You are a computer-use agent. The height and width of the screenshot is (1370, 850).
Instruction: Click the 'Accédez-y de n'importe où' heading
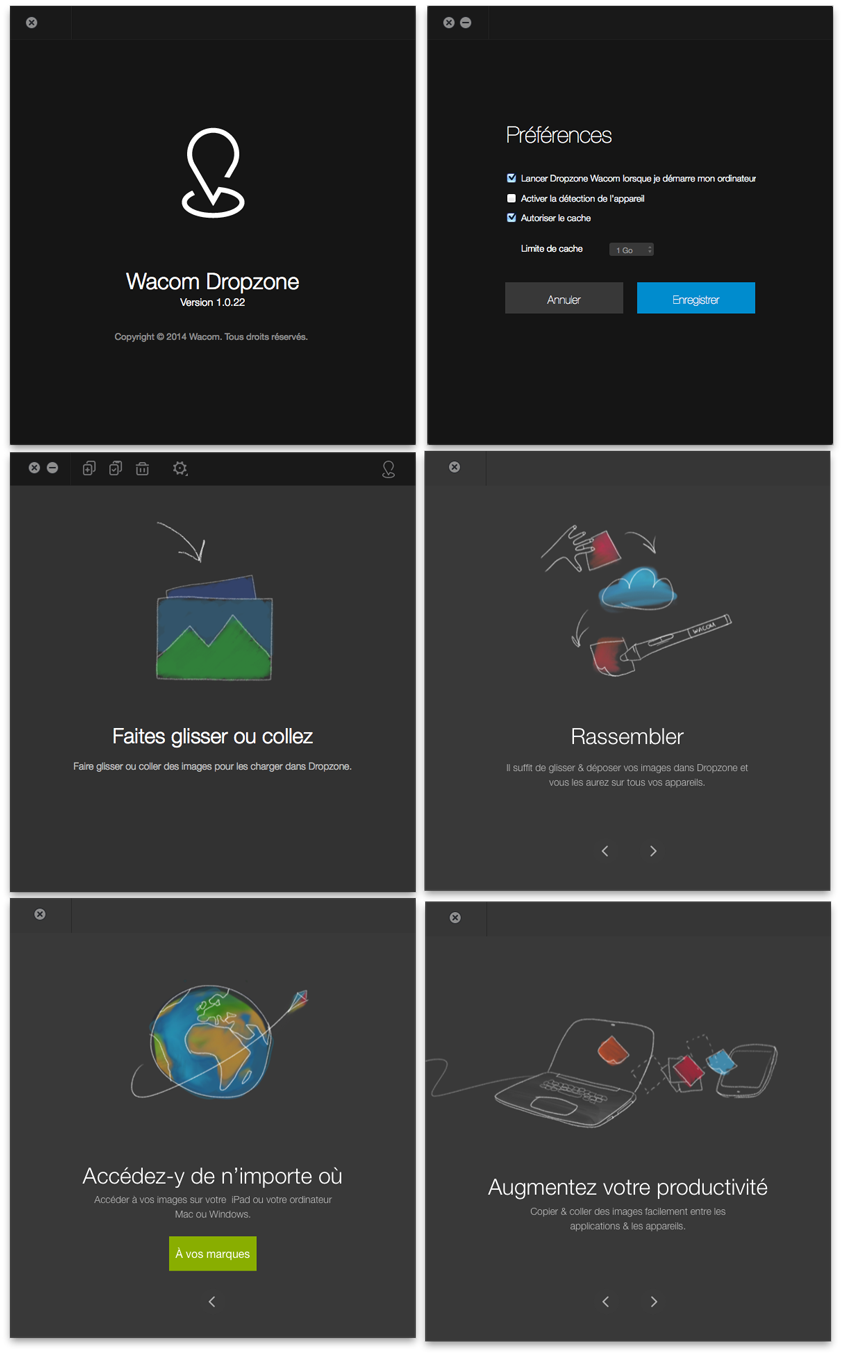213,1177
